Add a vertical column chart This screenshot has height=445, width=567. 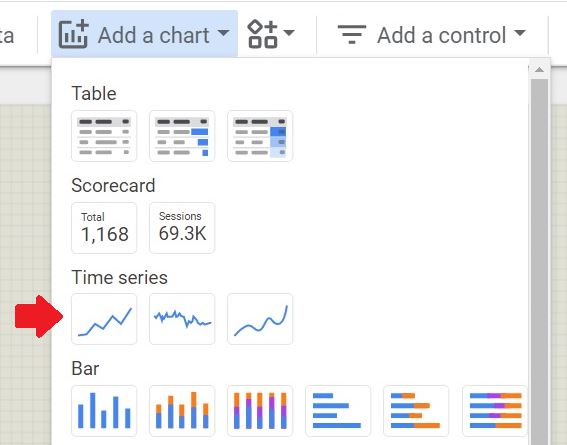pyautogui.click(x=104, y=411)
